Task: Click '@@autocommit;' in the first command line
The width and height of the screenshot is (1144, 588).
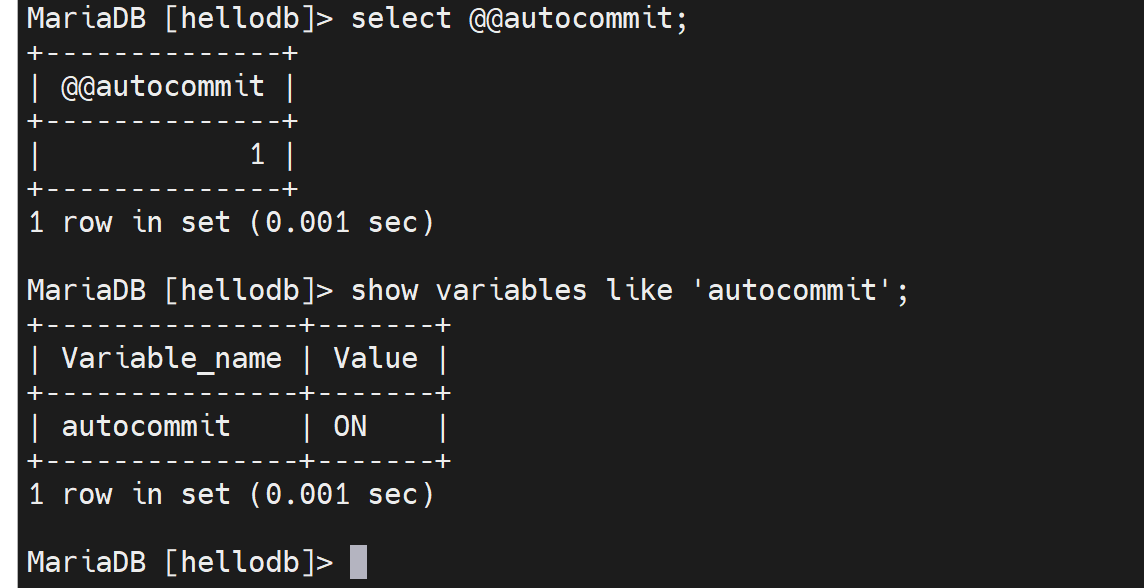Action: pos(579,19)
